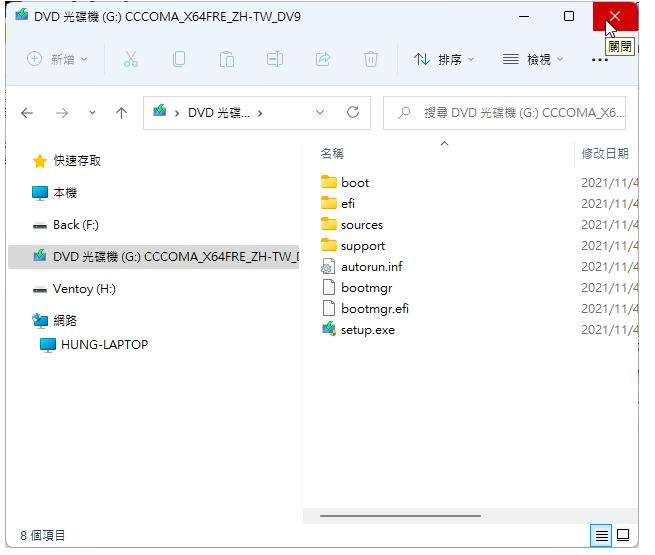Select the autorun.inf file
Viewport: 655px width, 555px height.
coord(372,267)
